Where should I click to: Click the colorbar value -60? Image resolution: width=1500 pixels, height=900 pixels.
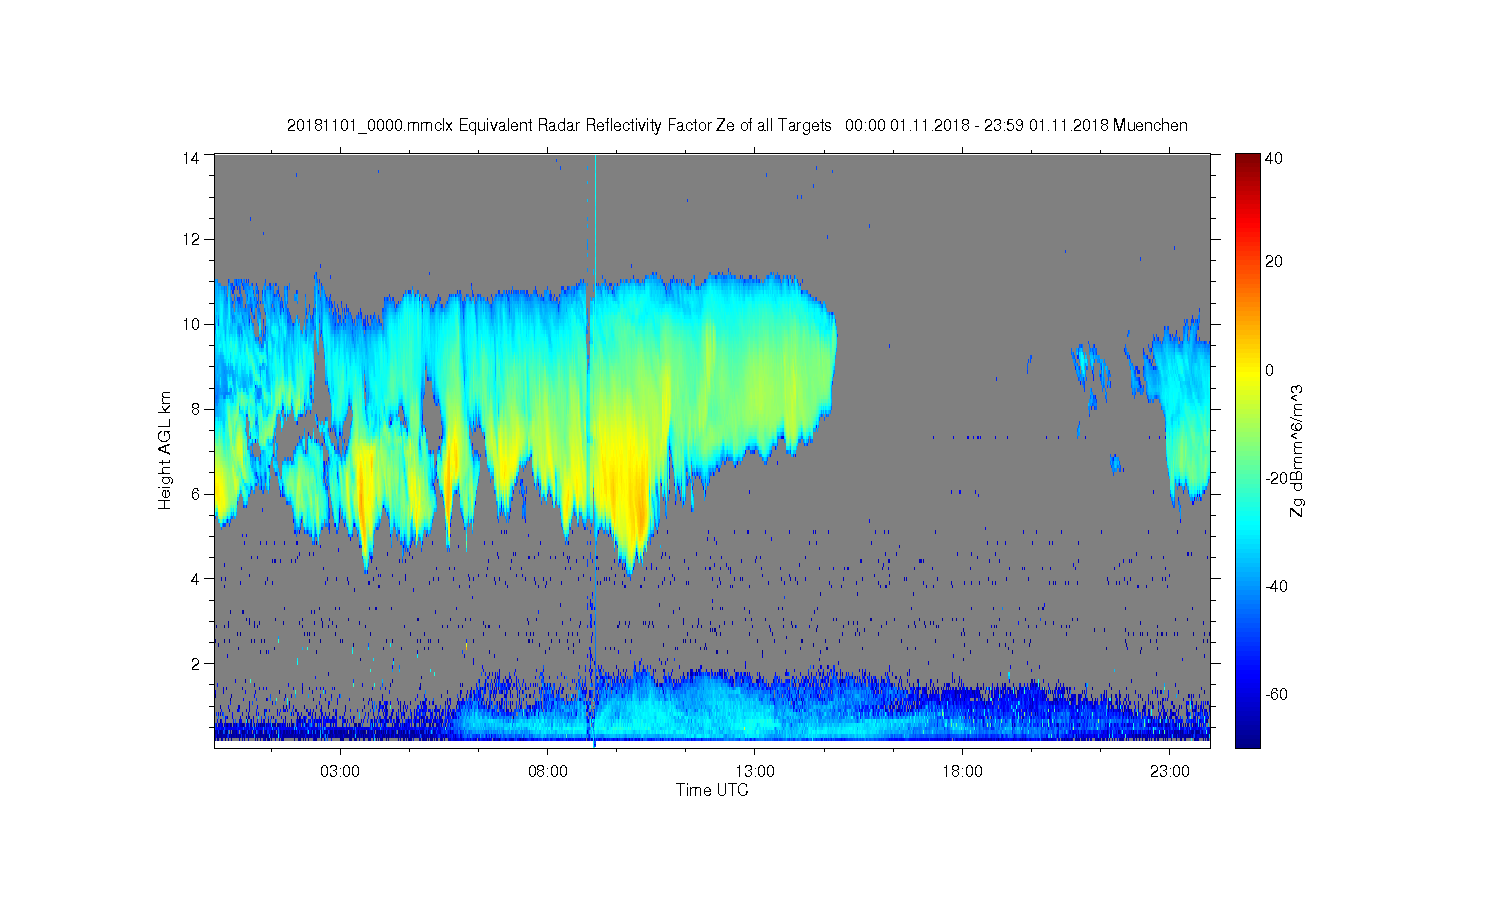[1276, 694]
